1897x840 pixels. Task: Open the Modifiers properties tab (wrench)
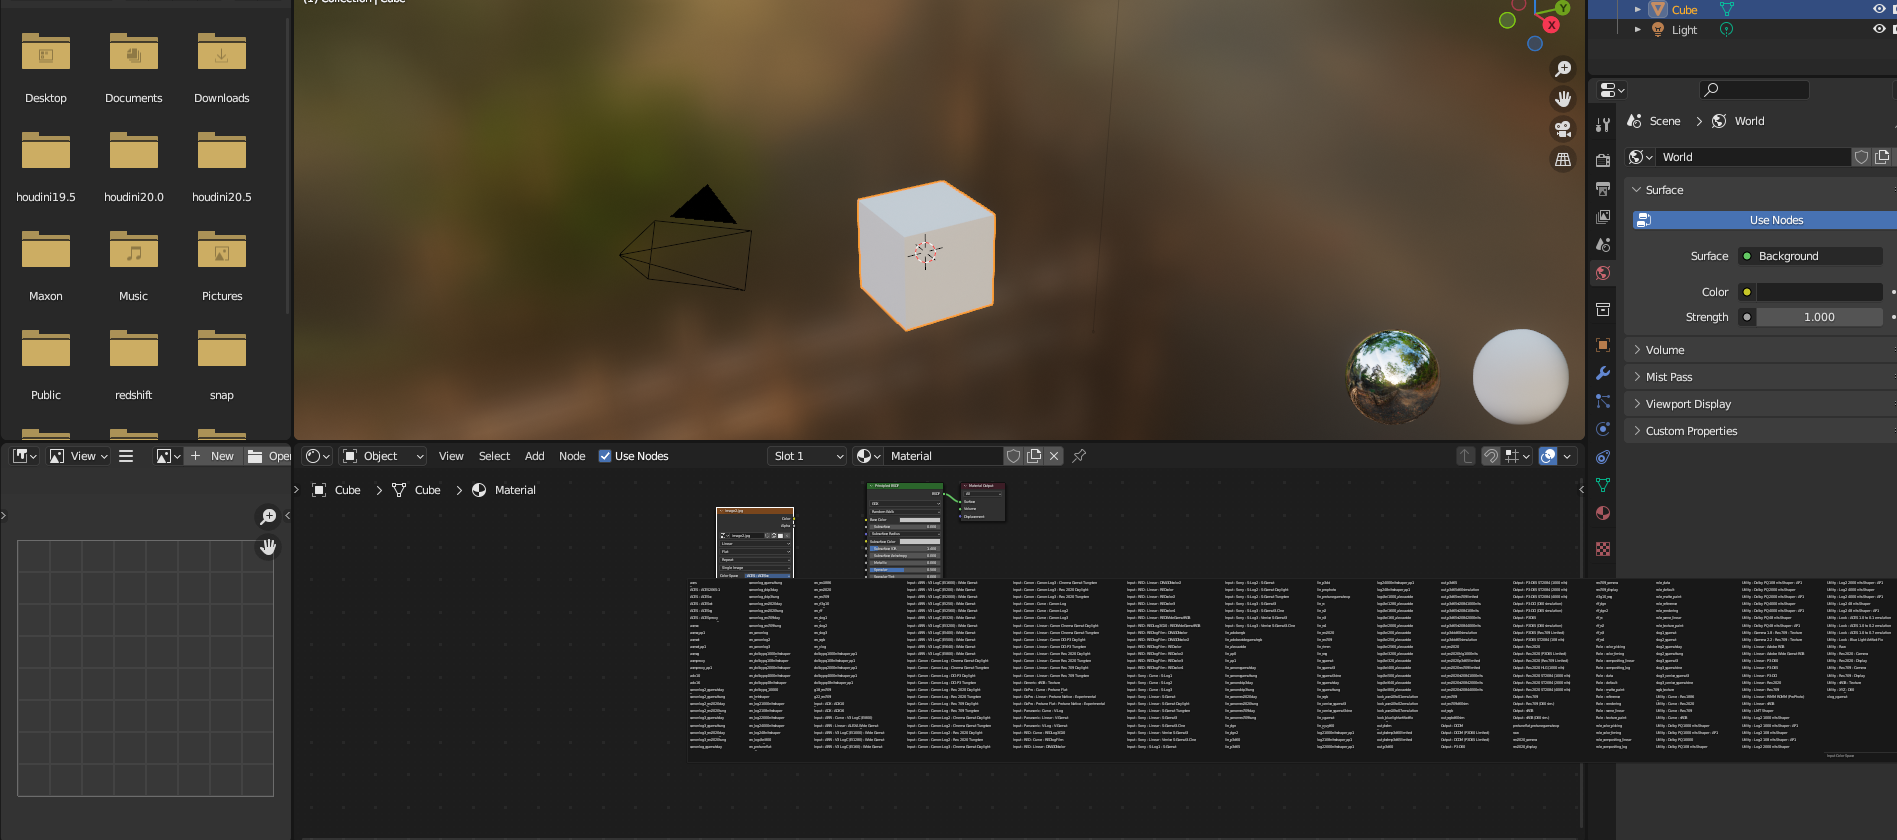pyautogui.click(x=1603, y=373)
